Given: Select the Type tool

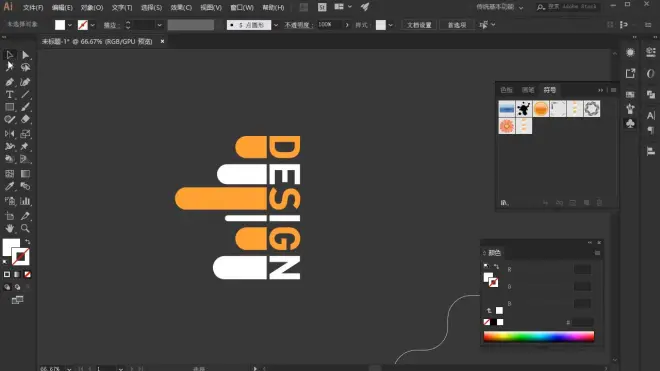Looking at the screenshot, I should (x=9, y=94).
